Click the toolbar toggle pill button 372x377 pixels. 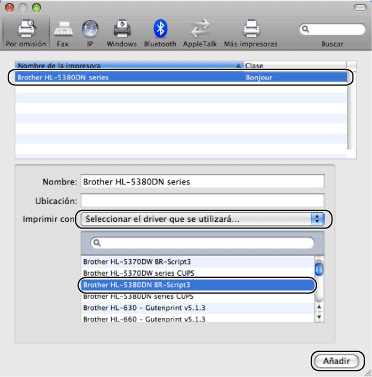click(x=360, y=7)
